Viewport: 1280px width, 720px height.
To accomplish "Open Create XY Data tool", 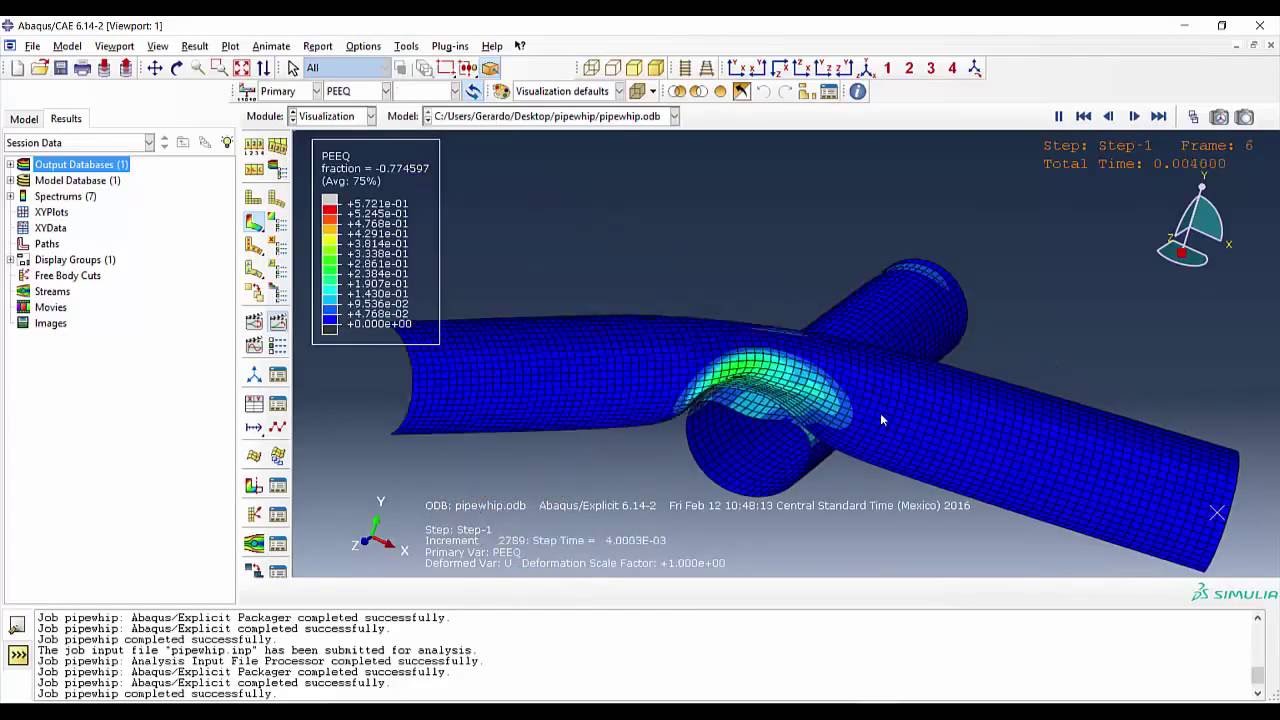I will click(254, 403).
